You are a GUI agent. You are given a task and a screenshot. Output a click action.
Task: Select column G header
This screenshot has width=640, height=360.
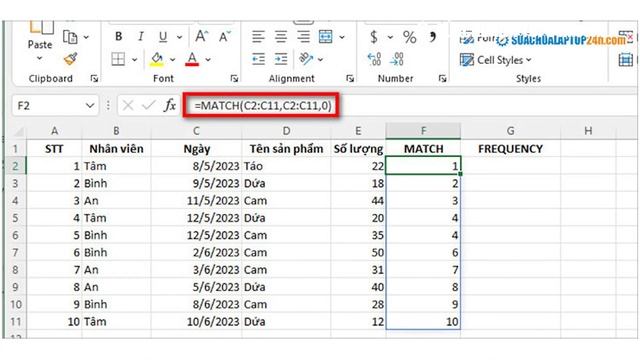(x=510, y=131)
